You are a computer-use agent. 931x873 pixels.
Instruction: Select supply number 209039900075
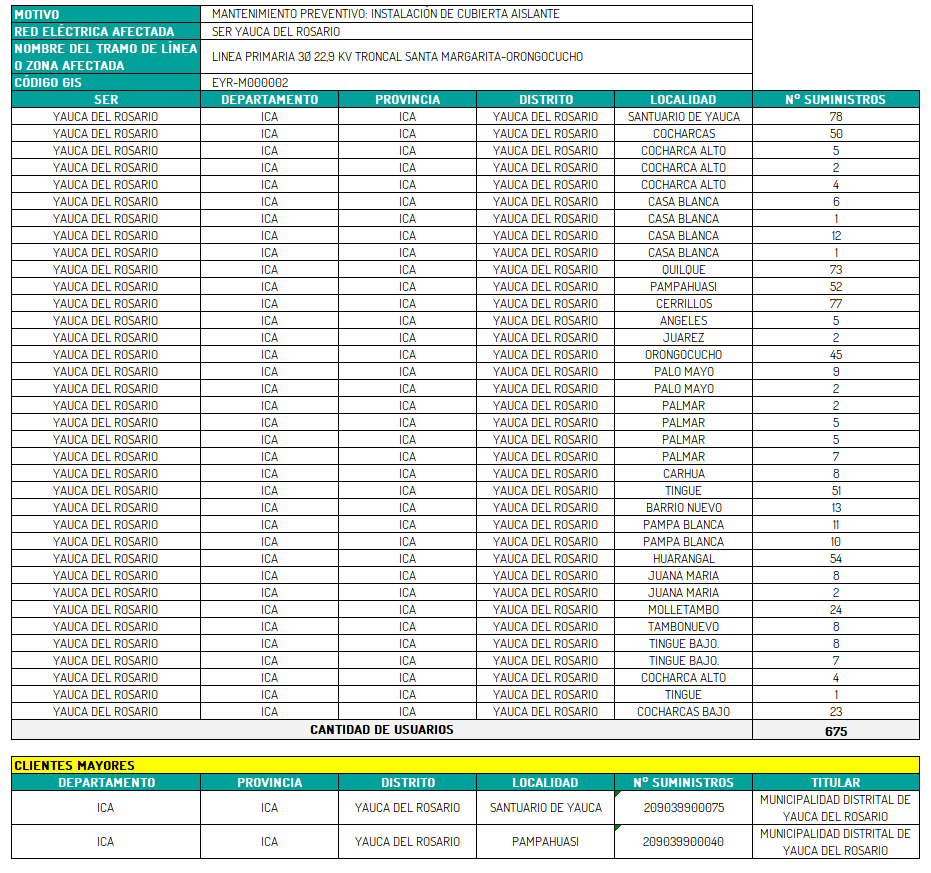coord(683,808)
